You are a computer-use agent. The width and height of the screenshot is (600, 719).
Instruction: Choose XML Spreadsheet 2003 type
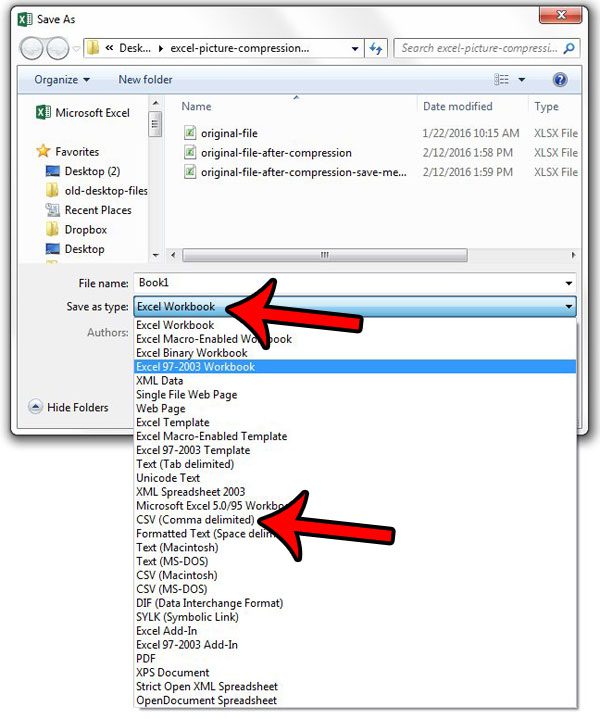356,492
